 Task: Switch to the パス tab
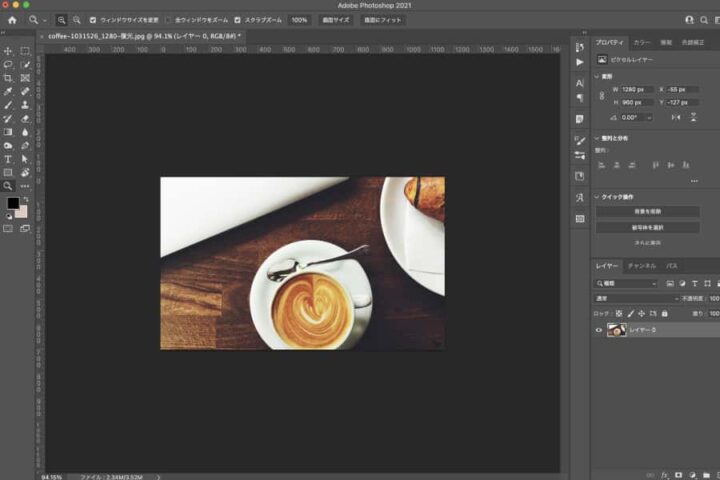click(x=672, y=266)
